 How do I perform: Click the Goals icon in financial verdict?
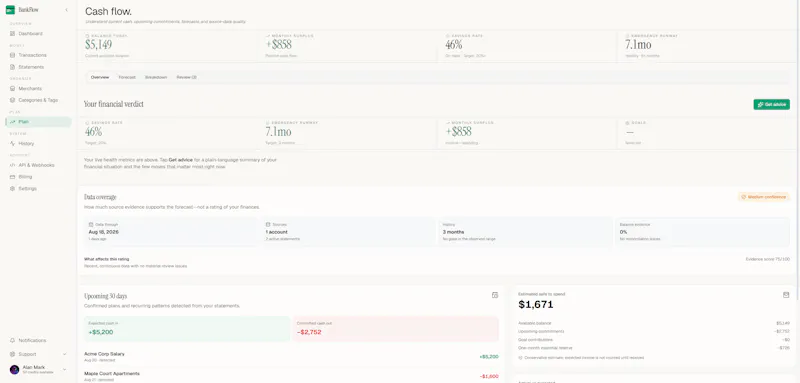click(628, 123)
